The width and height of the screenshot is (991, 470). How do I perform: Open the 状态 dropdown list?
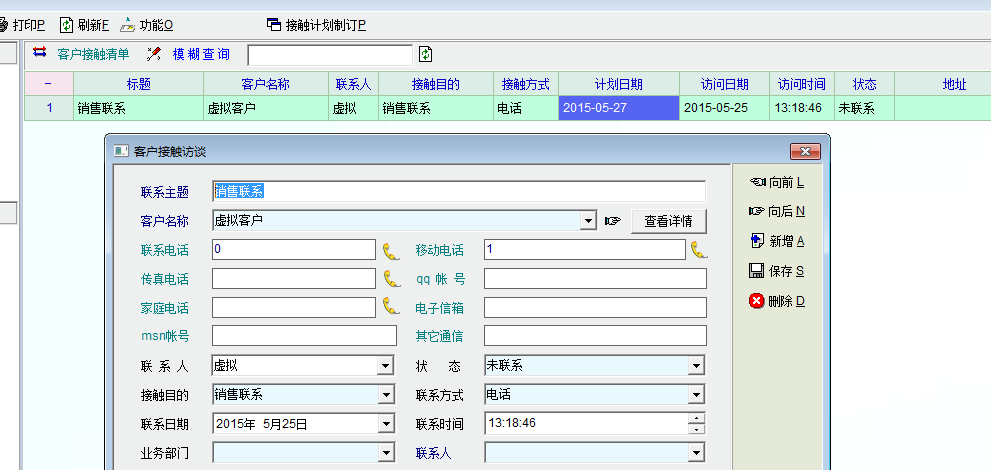(x=696, y=366)
